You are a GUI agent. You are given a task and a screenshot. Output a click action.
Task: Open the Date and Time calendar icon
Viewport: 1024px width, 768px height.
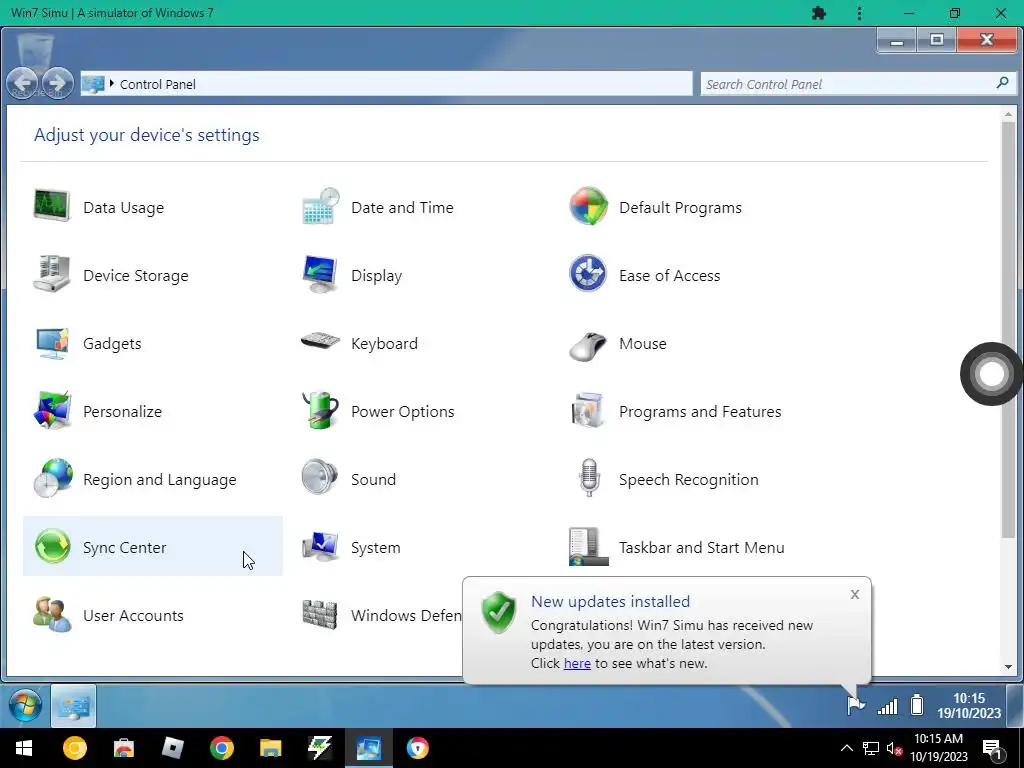(x=320, y=206)
